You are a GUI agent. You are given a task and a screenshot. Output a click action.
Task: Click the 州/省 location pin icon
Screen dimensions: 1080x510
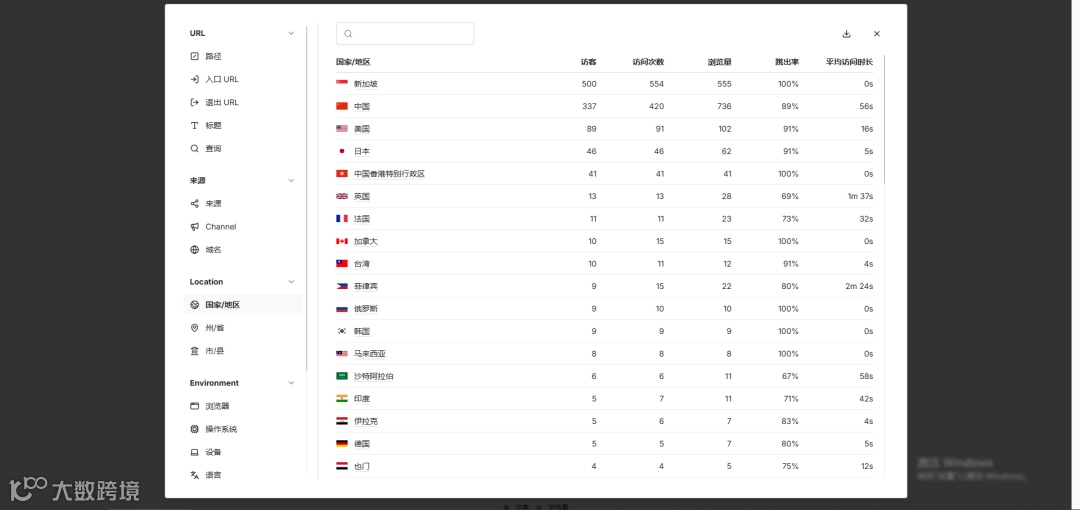coord(194,328)
